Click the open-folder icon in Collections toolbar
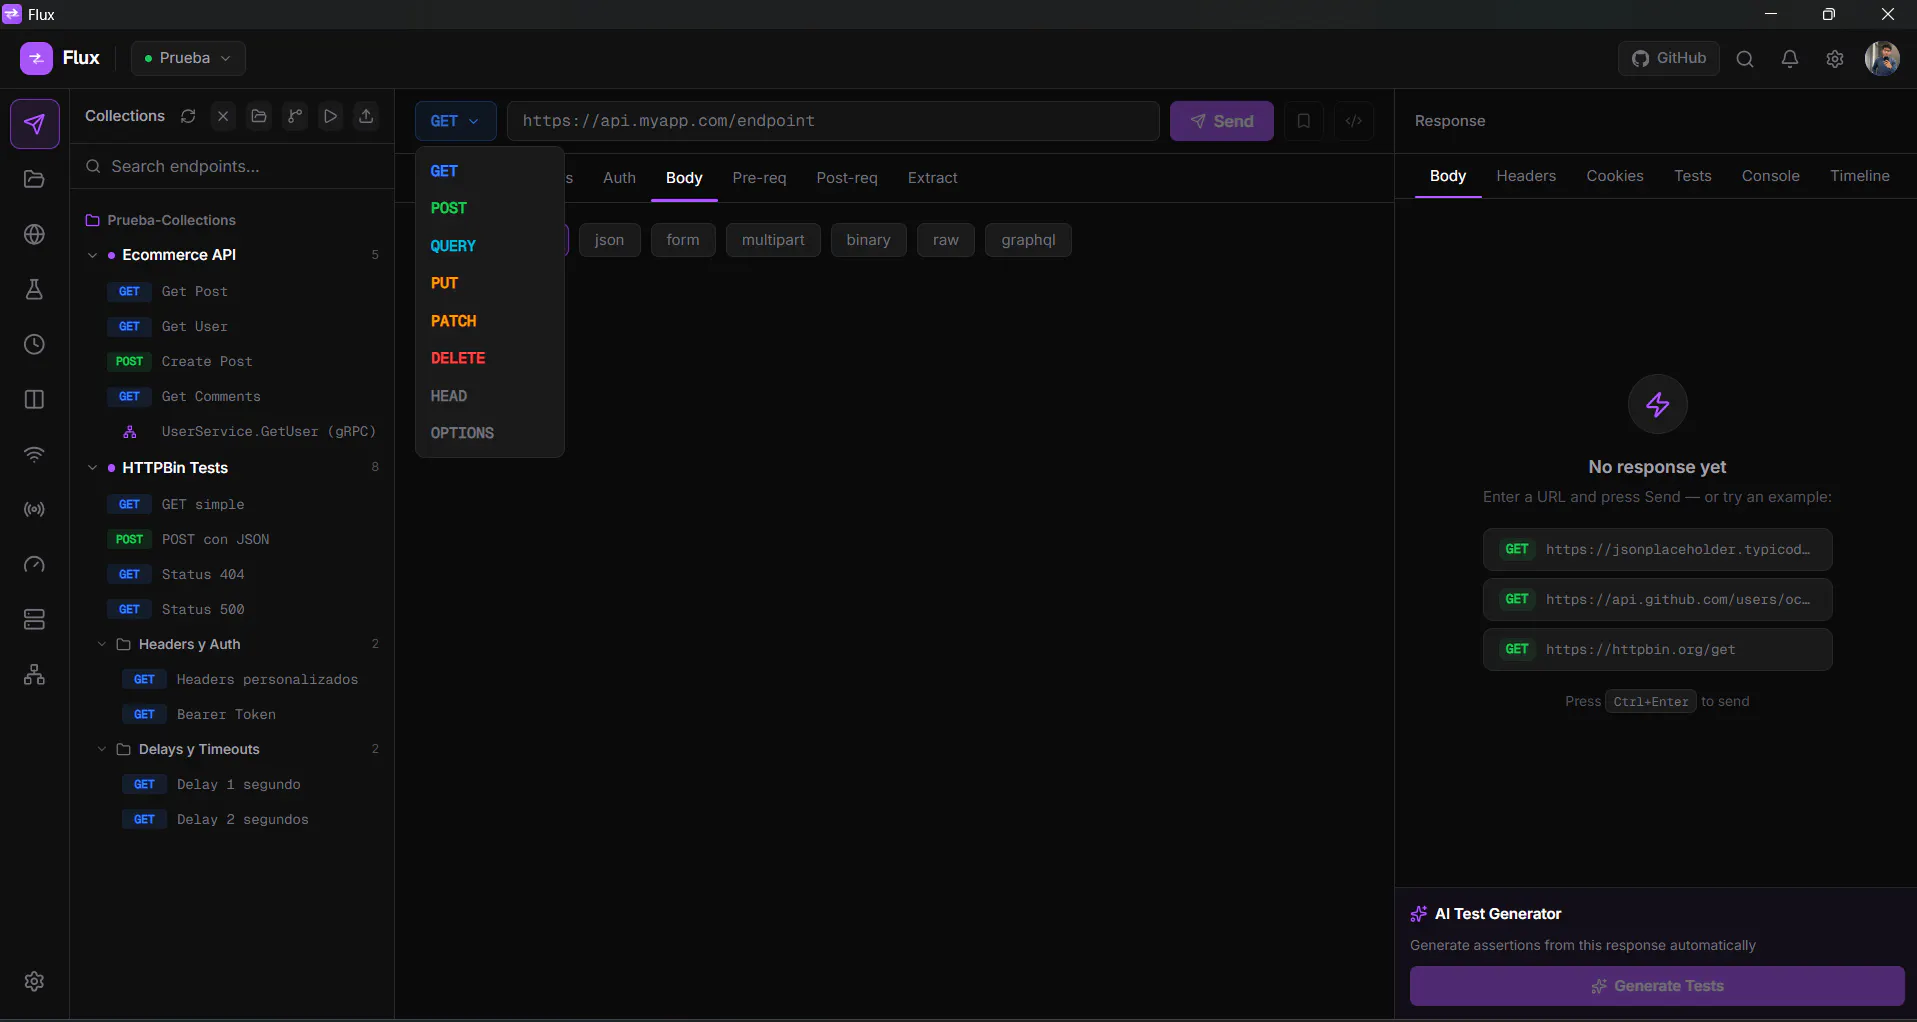Viewport: 1917px width, 1022px height. point(259,116)
